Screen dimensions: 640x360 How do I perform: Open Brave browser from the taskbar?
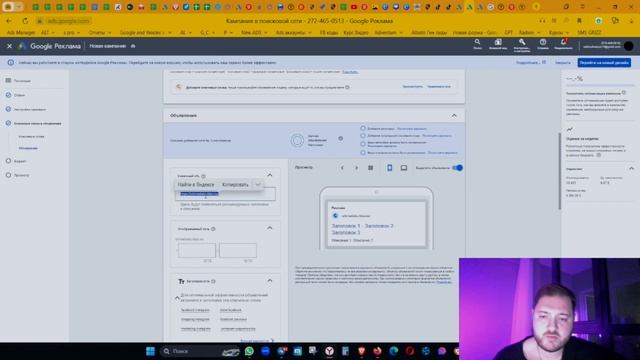coord(361,351)
